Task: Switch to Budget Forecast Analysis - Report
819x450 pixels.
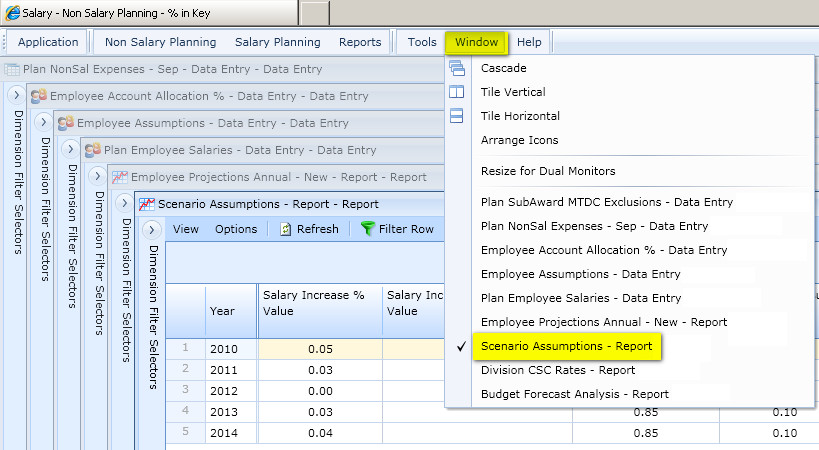Action: pyautogui.click(x=575, y=394)
